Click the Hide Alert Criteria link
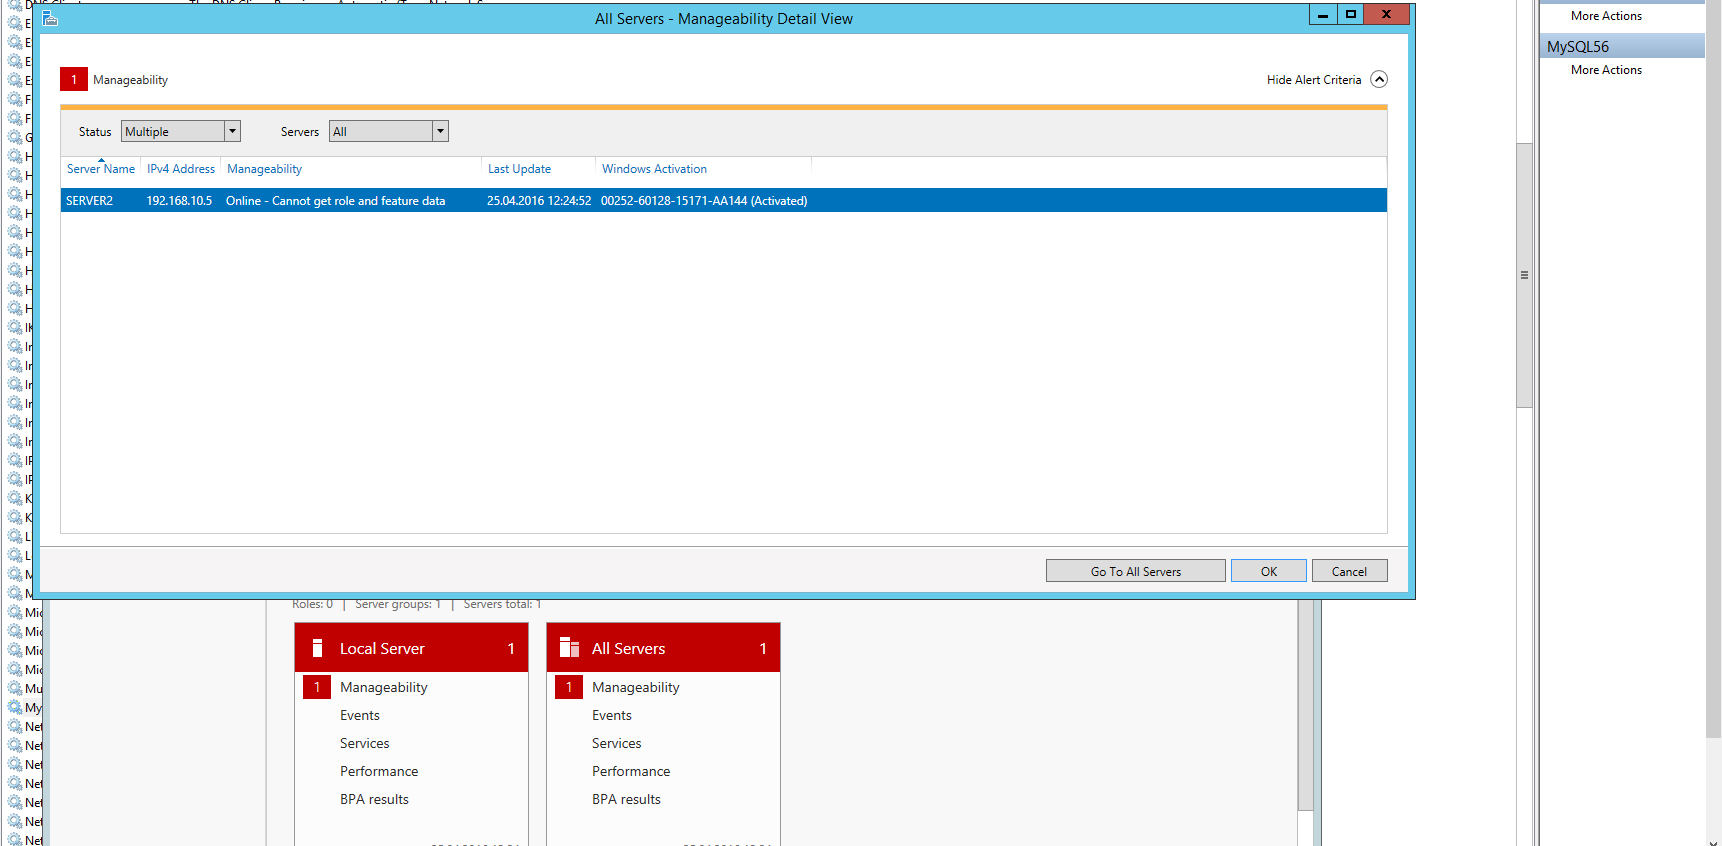The height and width of the screenshot is (846, 1722). (x=1314, y=80)
